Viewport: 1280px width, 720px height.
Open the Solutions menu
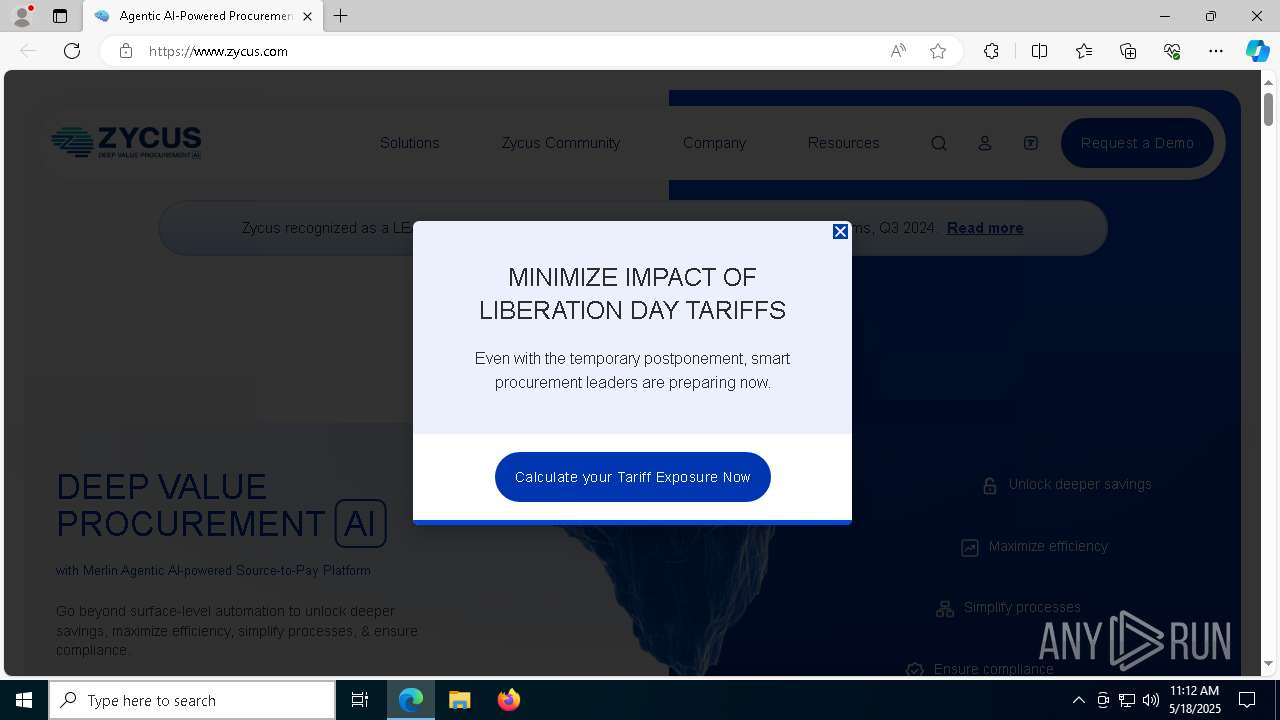pyautogui.click(x=409, y=143)
